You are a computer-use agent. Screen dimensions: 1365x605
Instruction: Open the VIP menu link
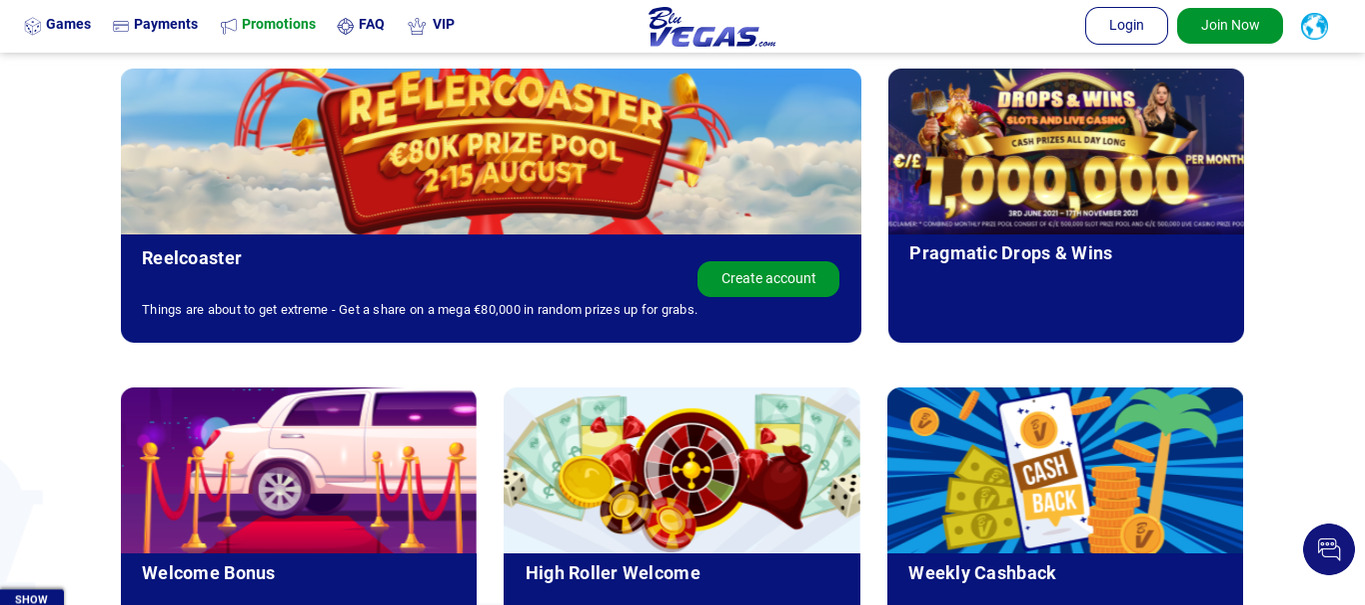[x=443, y=24]
